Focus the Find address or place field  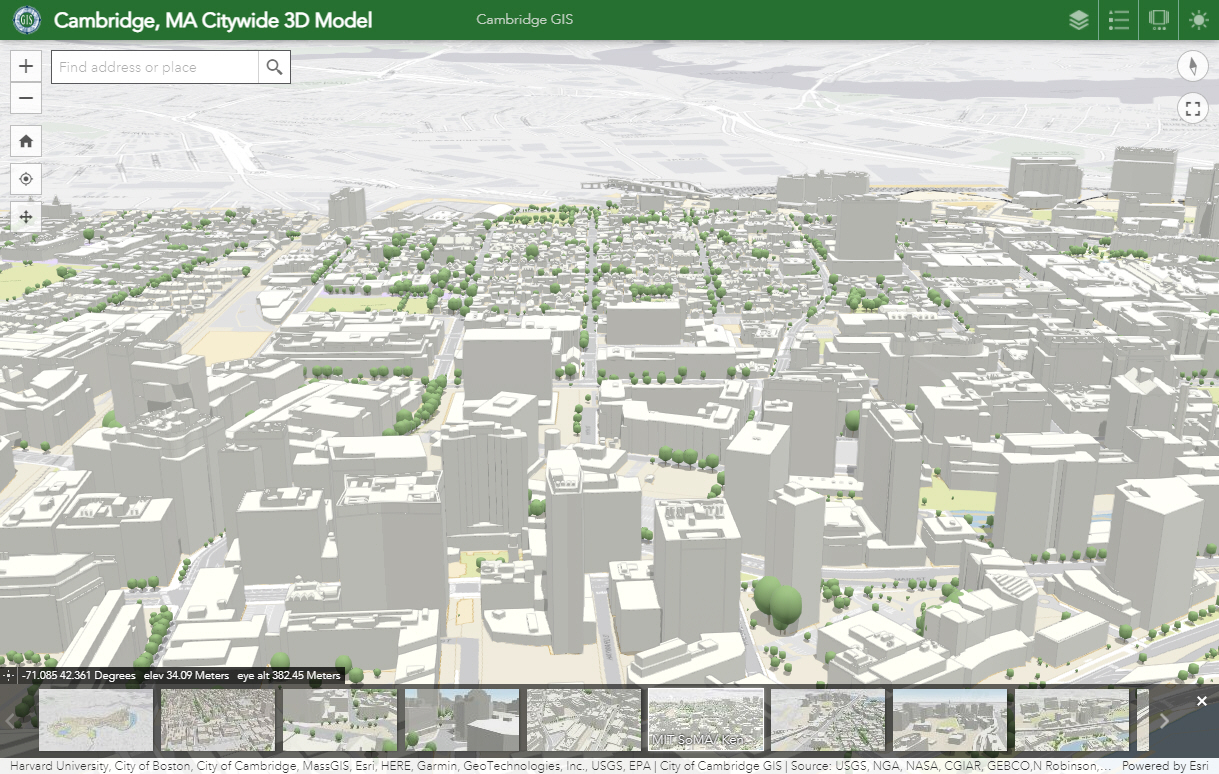point(155,67)
